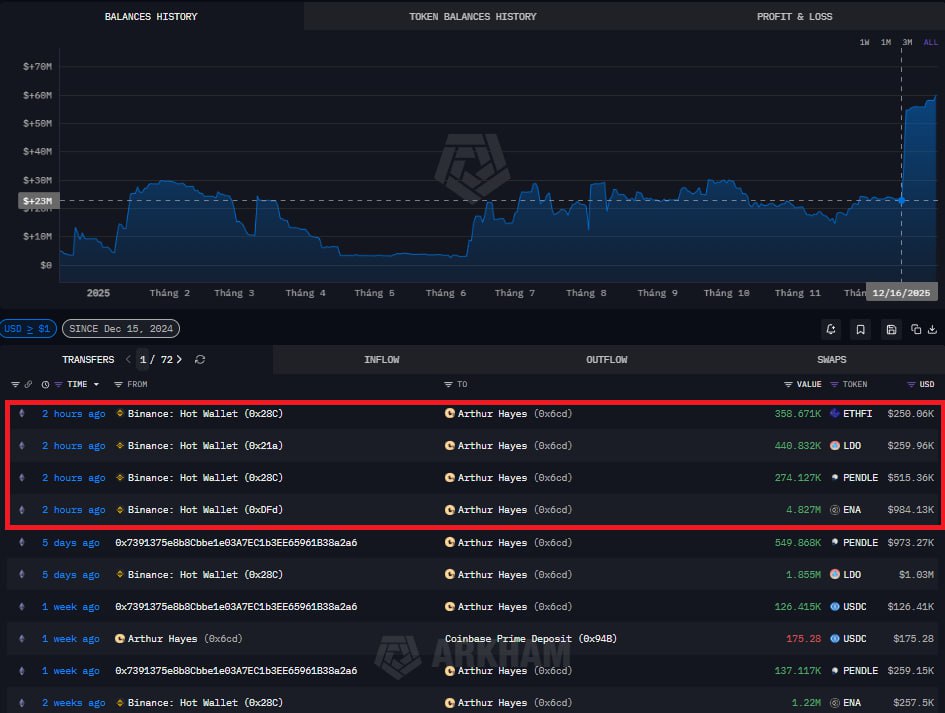Screen dimensions: 945x713
Task: Click the bookmark icon above transfers
Action: 860,329
